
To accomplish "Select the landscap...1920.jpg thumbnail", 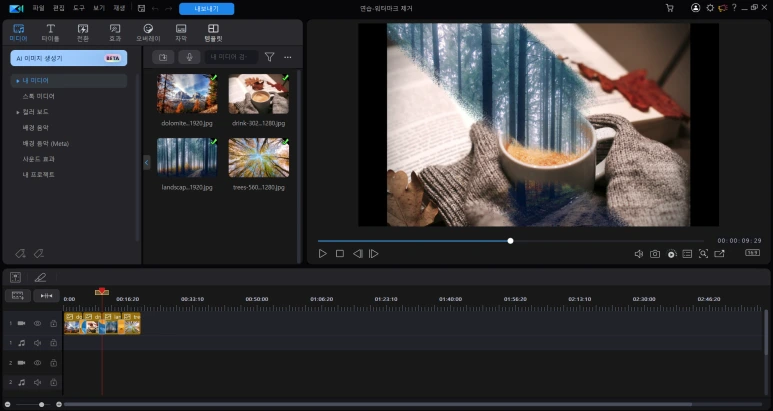I will [187, 157].
